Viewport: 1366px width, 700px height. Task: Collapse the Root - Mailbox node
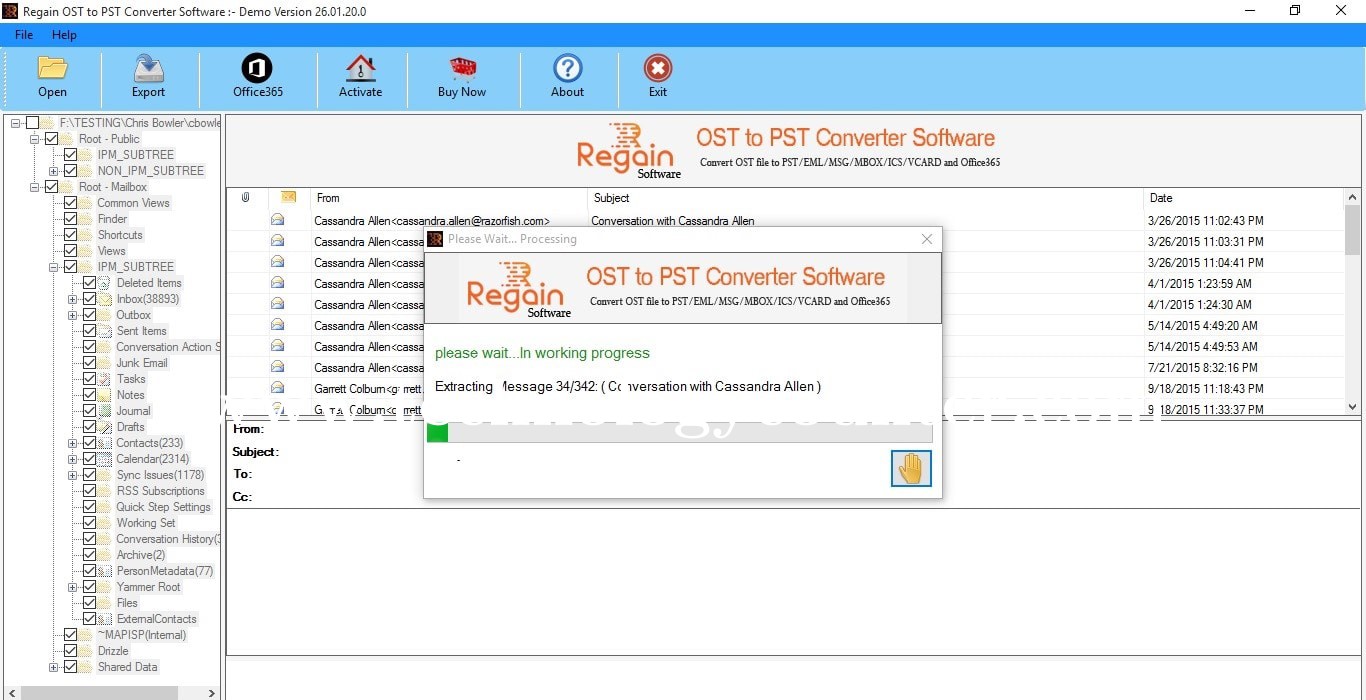35,187
